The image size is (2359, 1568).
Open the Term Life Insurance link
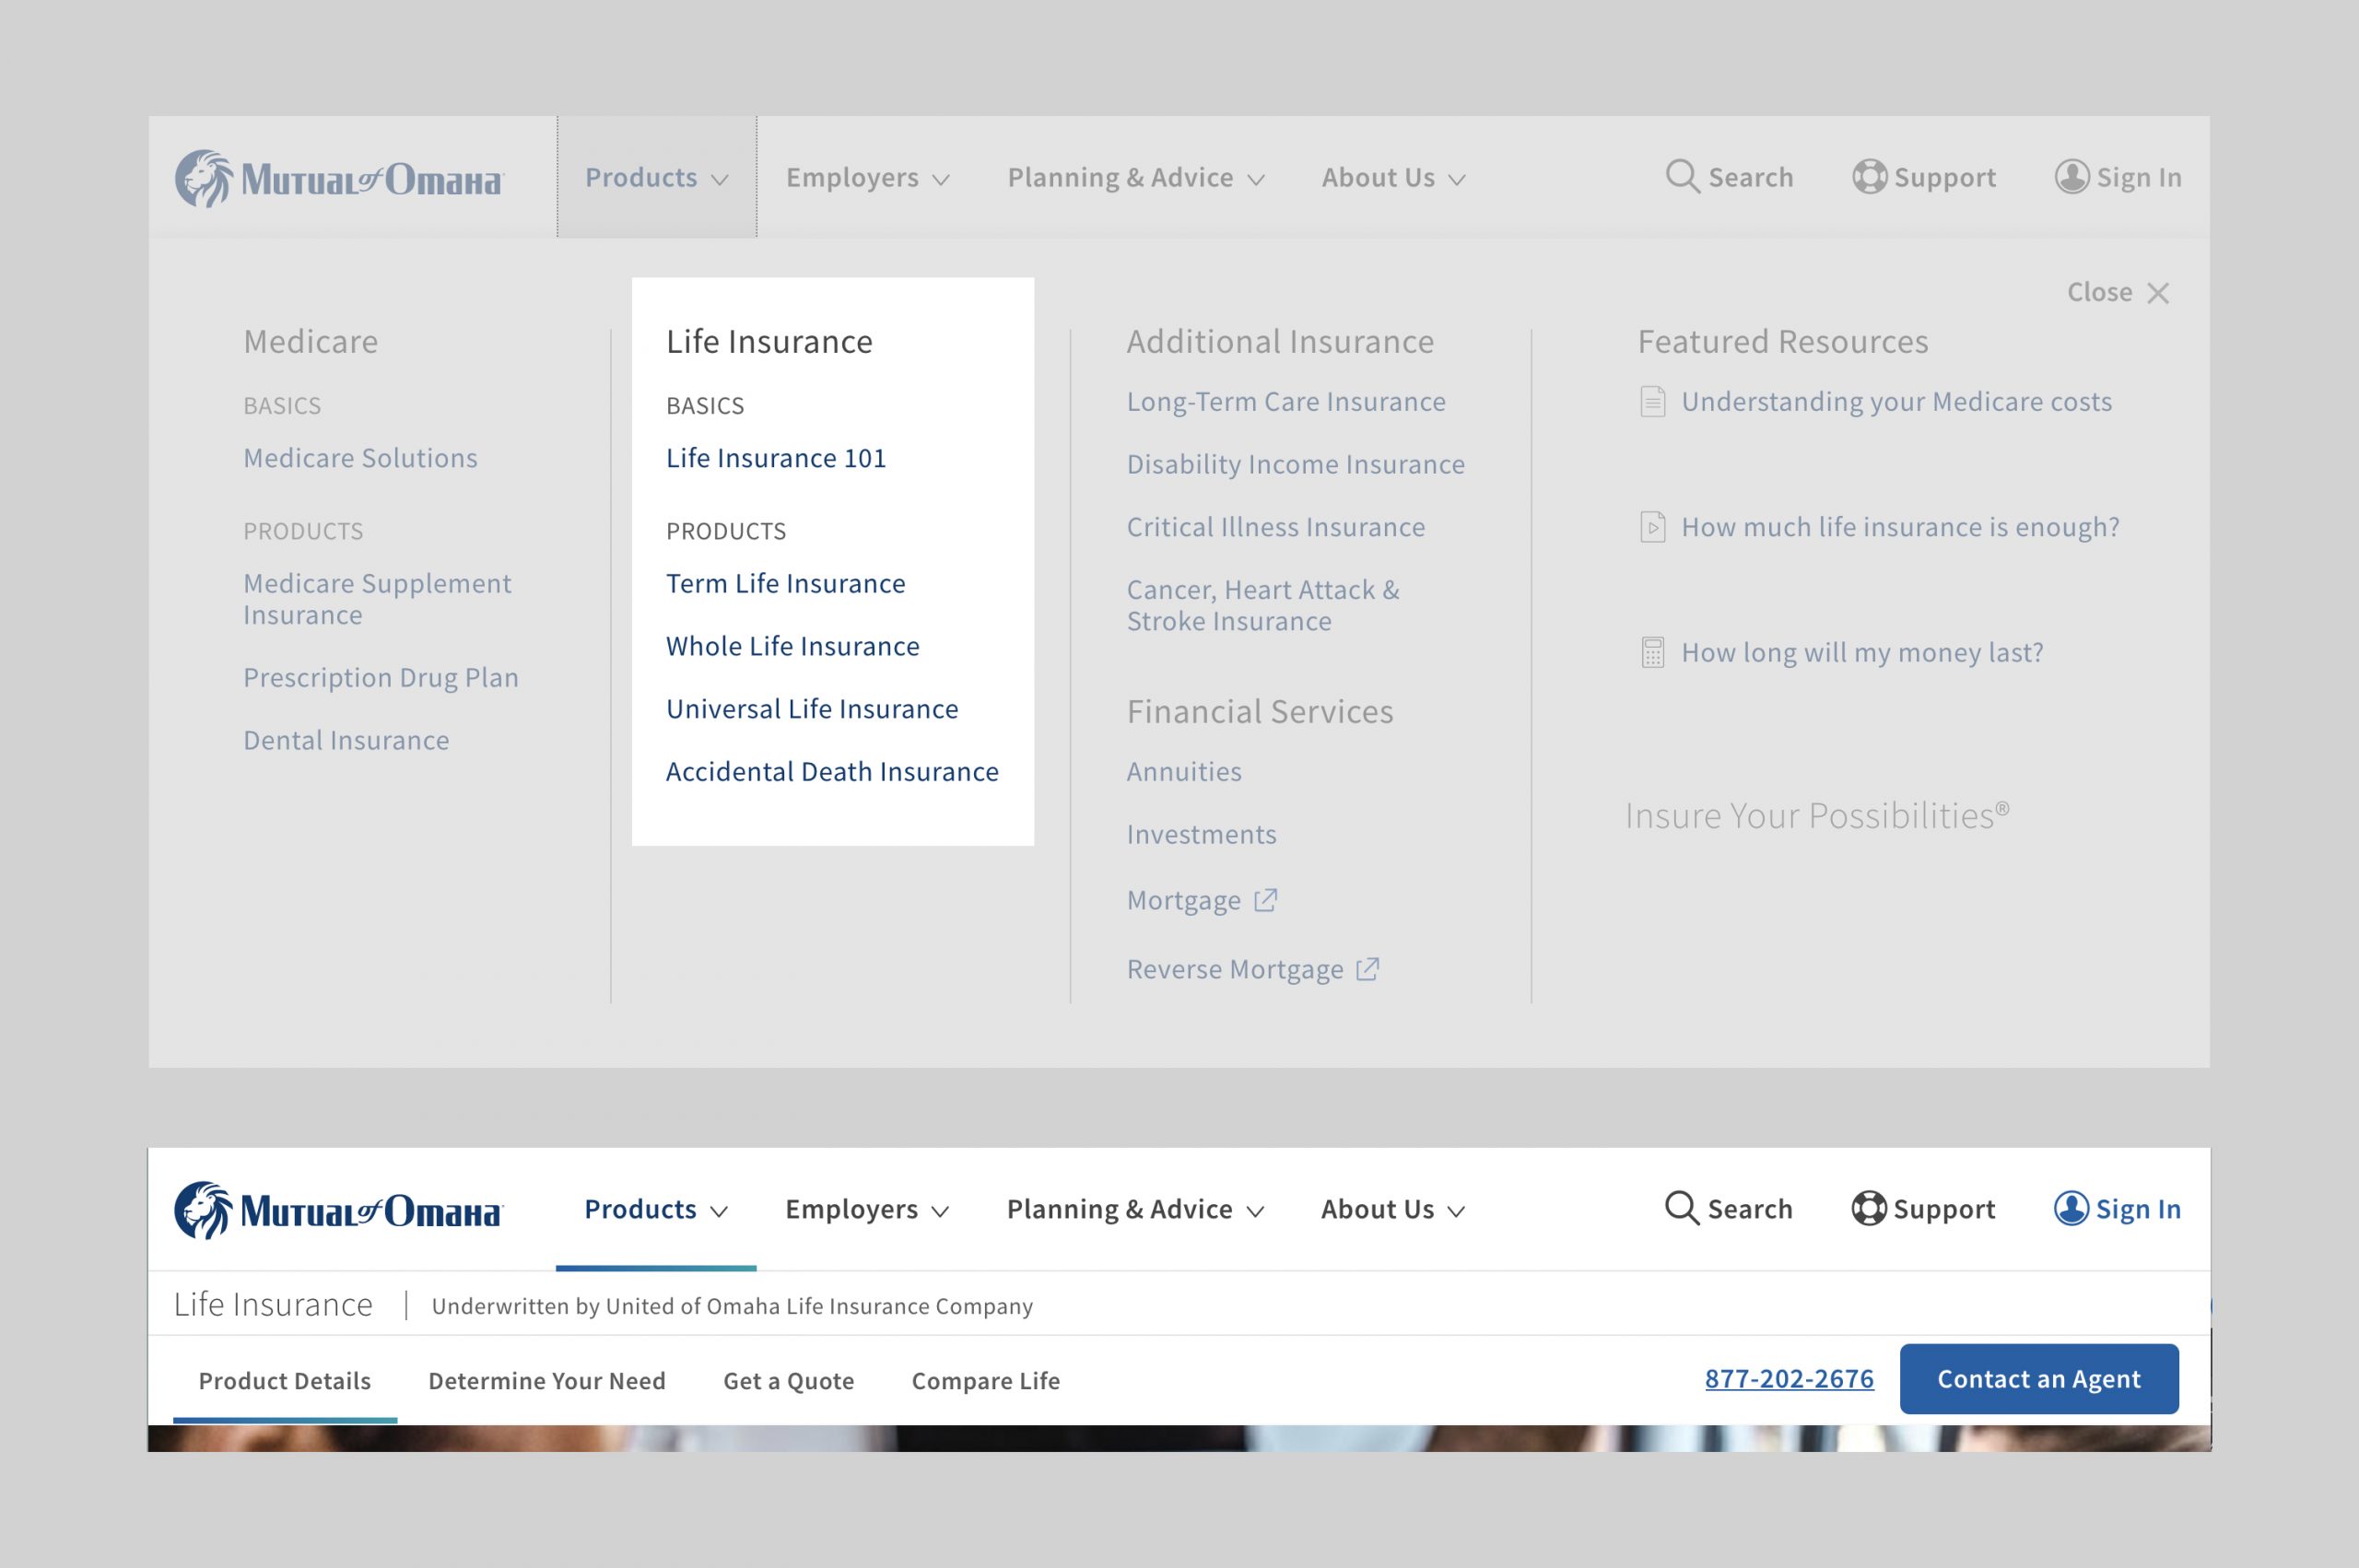(785, 584)
